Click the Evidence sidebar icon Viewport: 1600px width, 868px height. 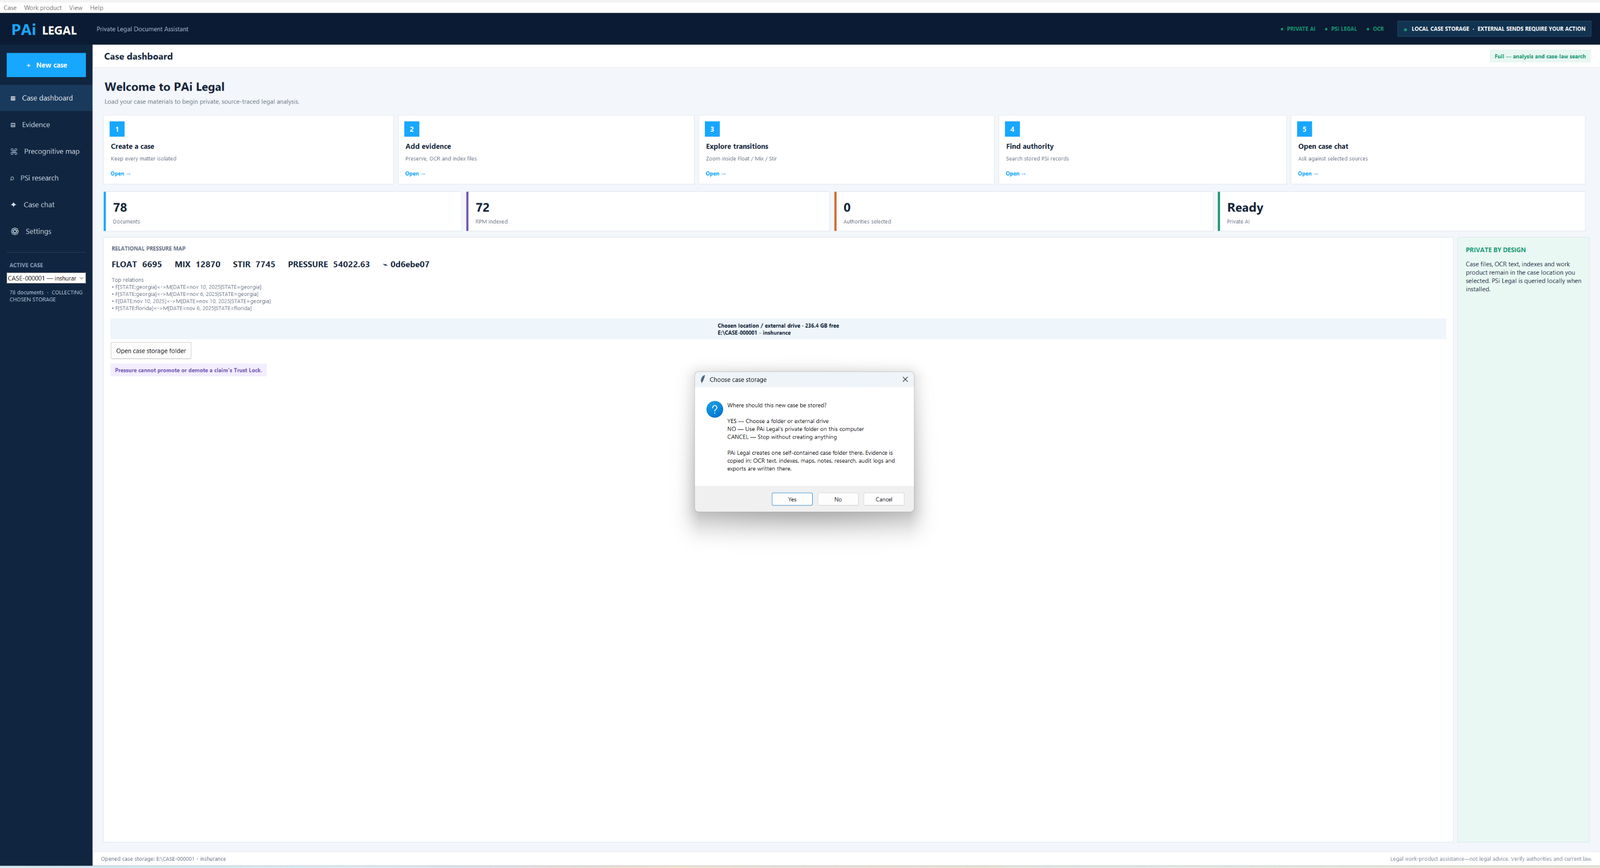tap(13, 125)
